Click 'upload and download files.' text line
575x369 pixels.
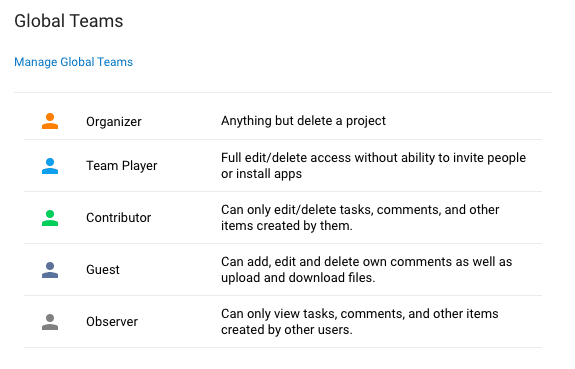coord(298,278)
